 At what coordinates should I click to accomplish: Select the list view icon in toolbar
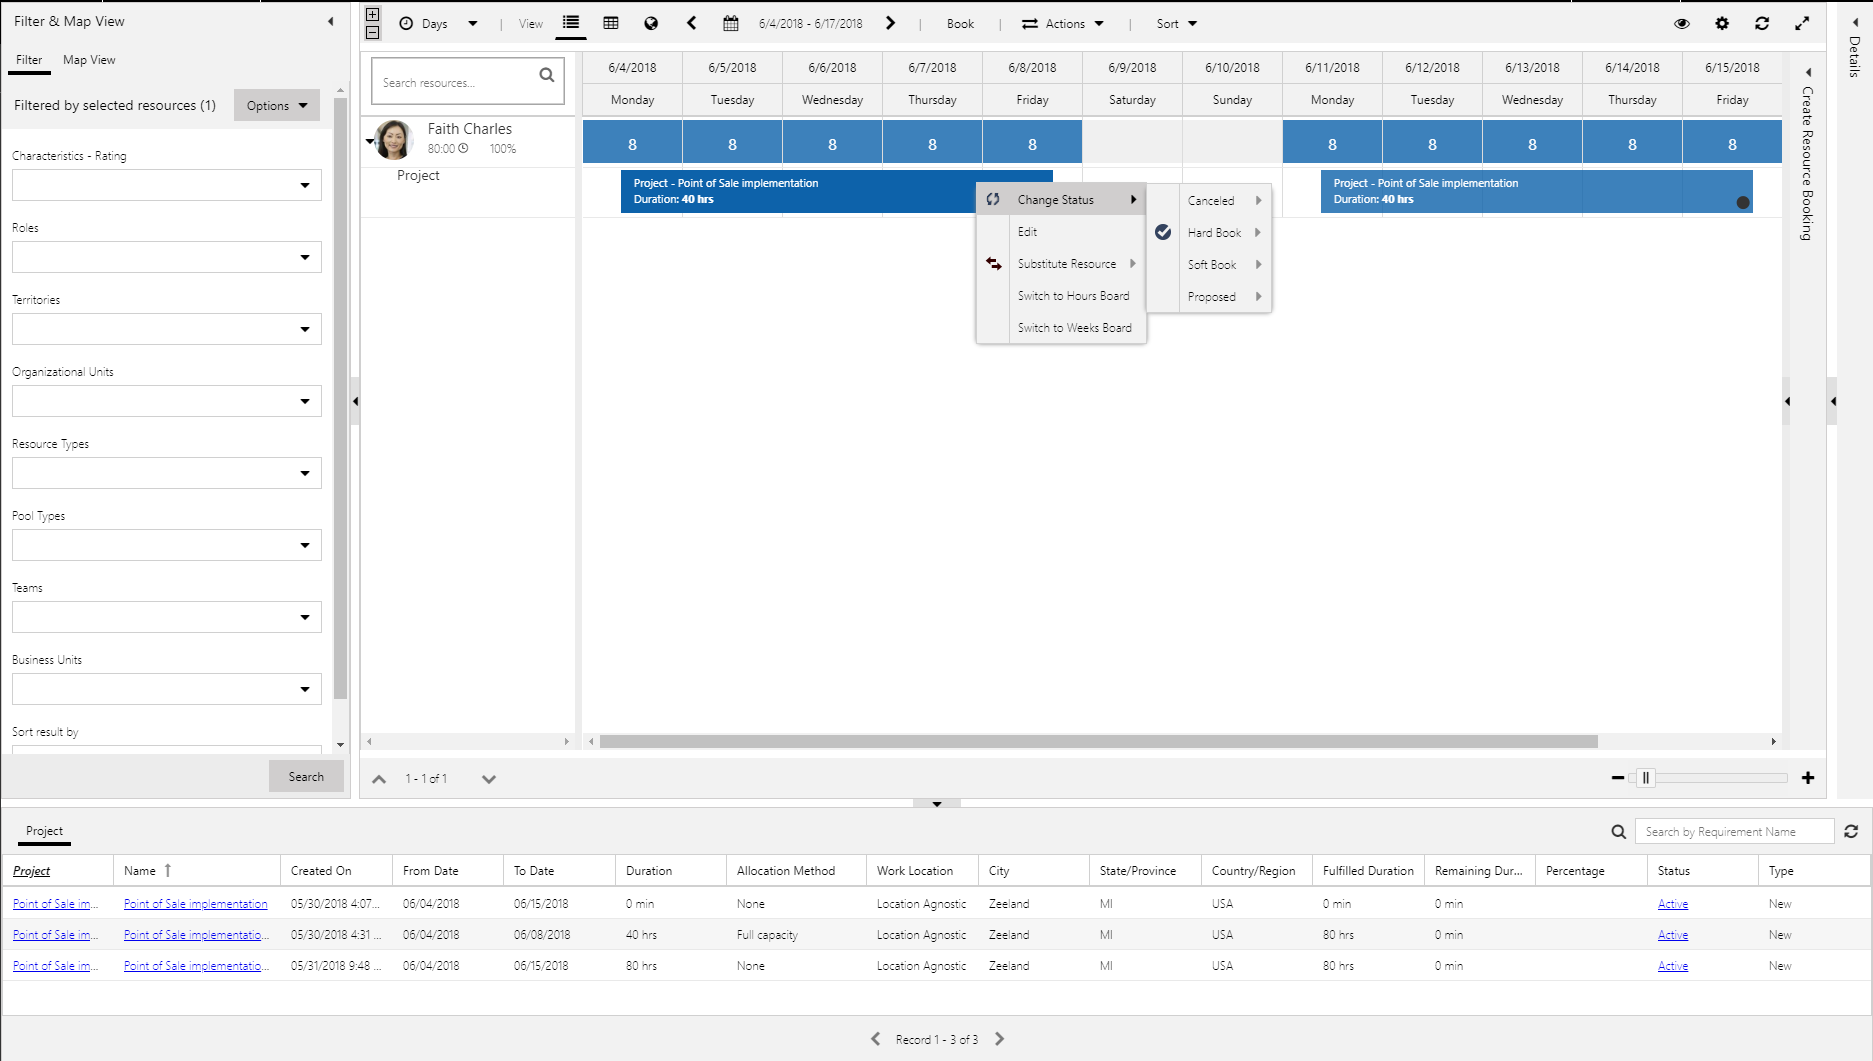pyautogui.click(x=571, y=23)
